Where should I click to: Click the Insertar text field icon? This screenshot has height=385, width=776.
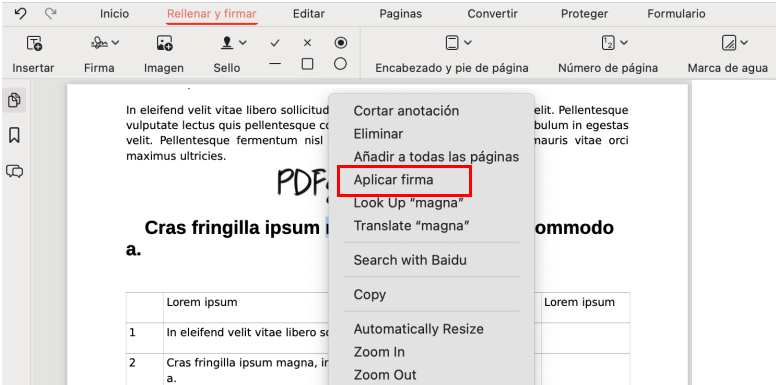tap(34, 44)
